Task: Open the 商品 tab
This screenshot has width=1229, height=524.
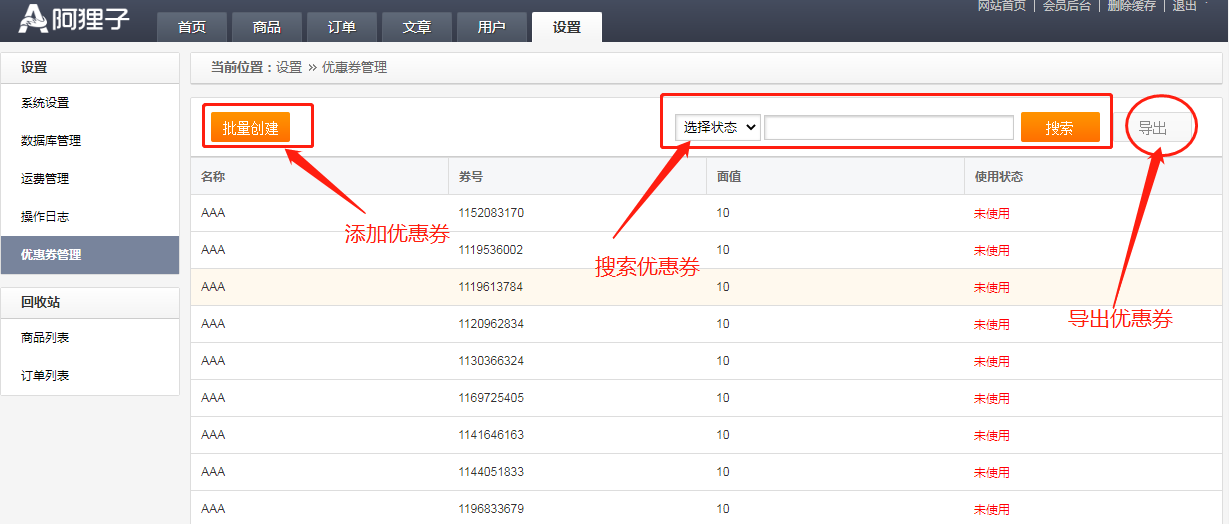Action: click(x=267, y=27)
